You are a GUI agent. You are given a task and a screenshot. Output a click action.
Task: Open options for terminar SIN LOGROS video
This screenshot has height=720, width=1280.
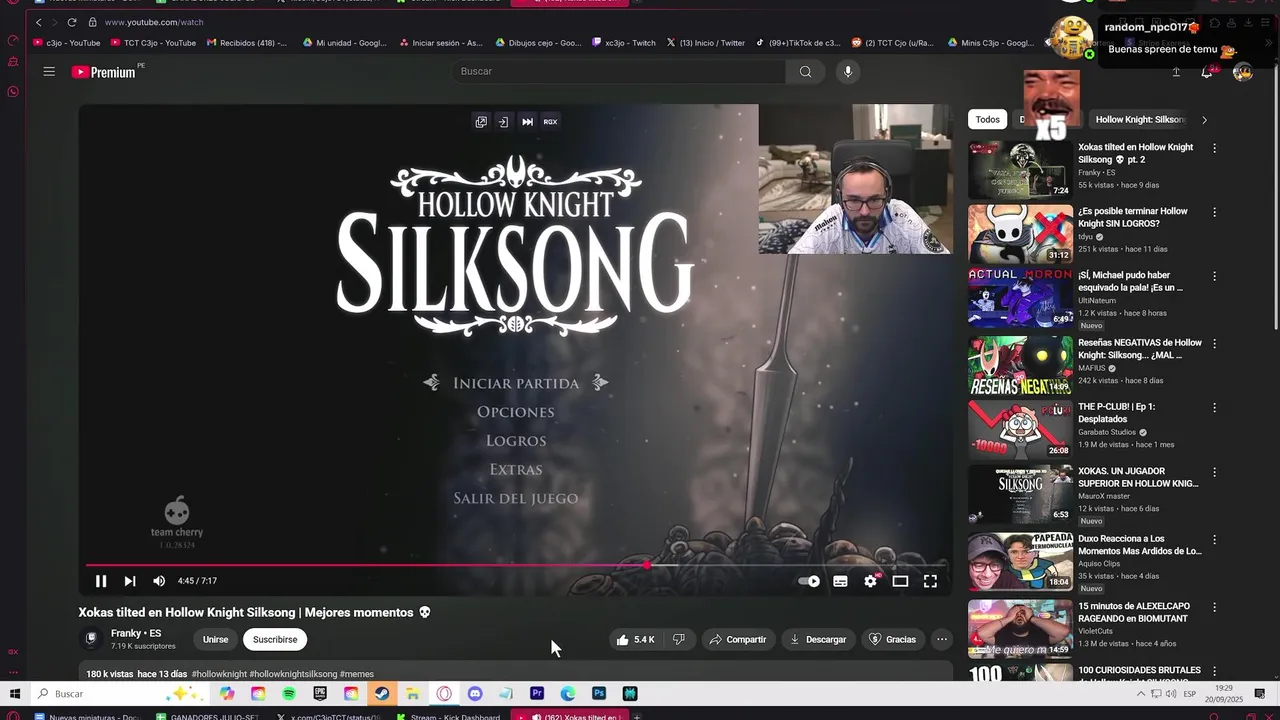coord(1215,212)
